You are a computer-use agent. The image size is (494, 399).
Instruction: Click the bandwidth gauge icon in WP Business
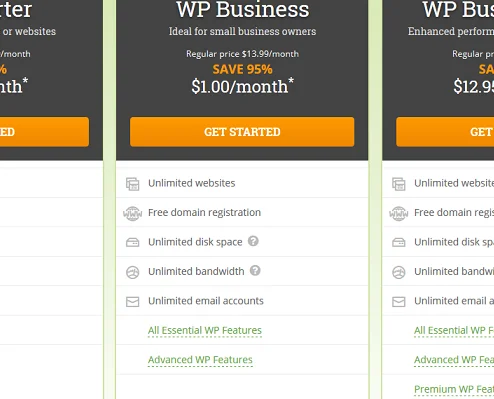[x=132, y=272]
